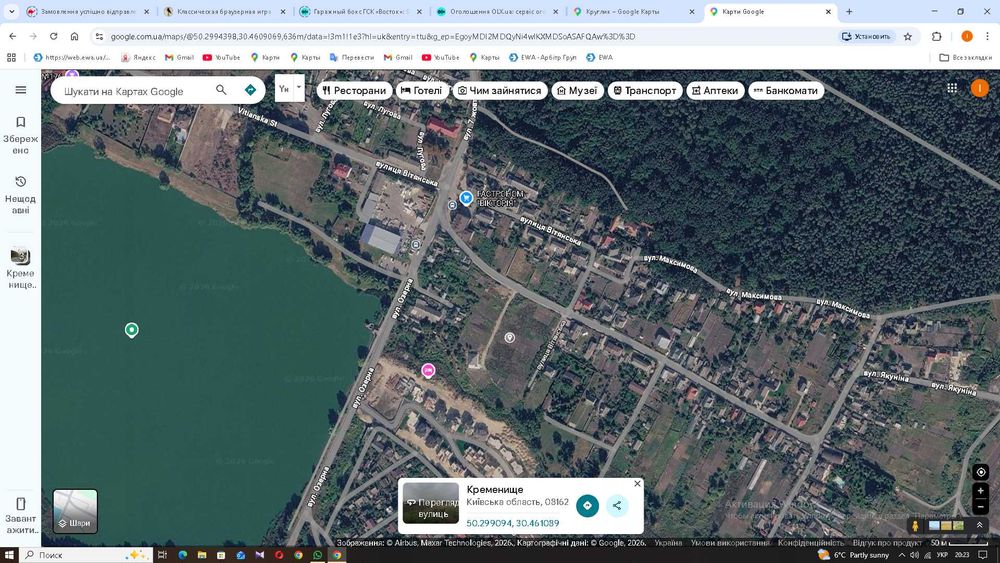Select the Готелі category chip
The height and width of the screenshot is (563, 1000).
(x=421, y=91)
